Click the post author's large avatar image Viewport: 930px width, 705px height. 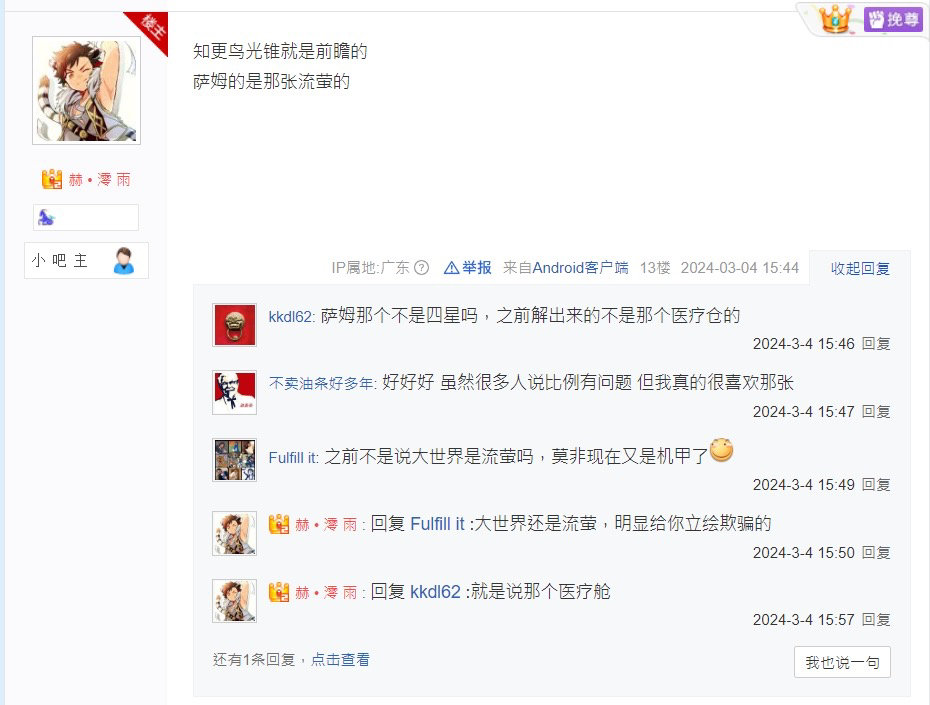[x=87, y=90]
